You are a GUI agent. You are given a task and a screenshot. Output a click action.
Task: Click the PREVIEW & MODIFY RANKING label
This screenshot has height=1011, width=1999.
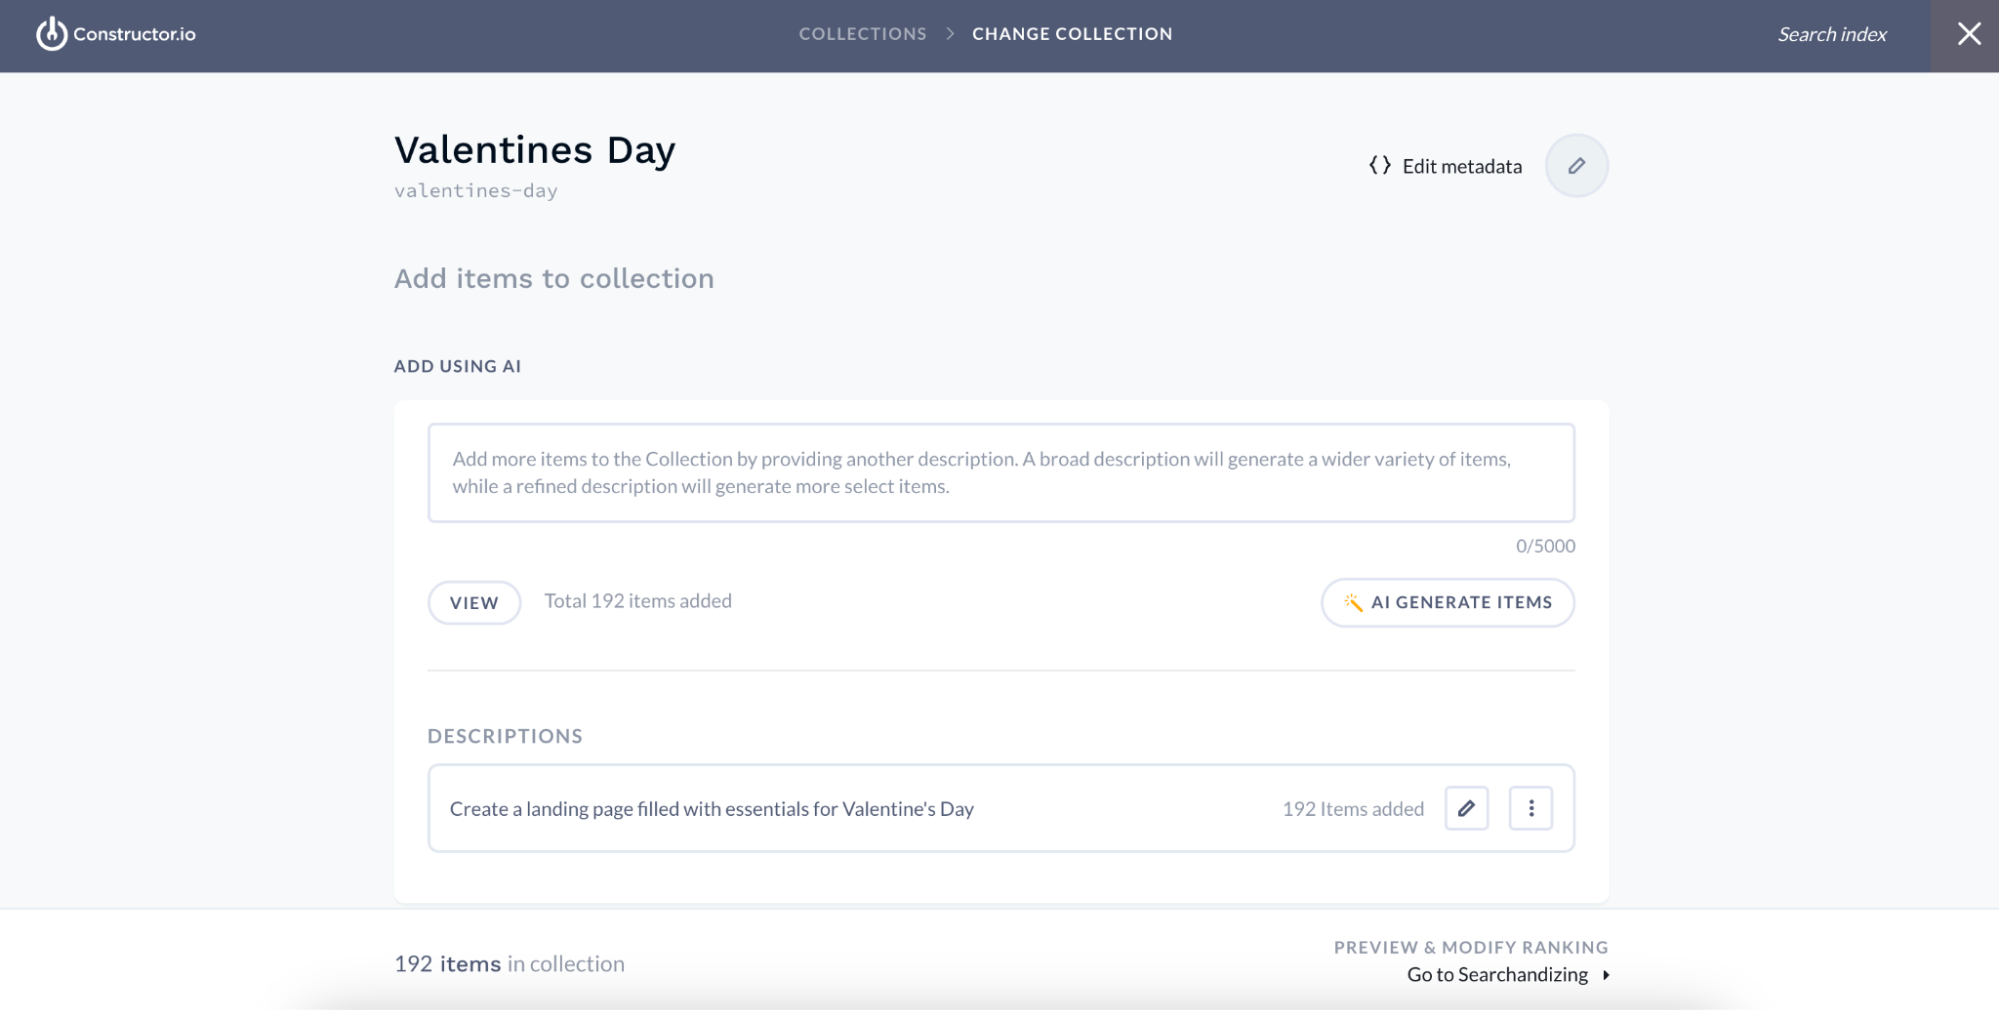coord(1471,947)
